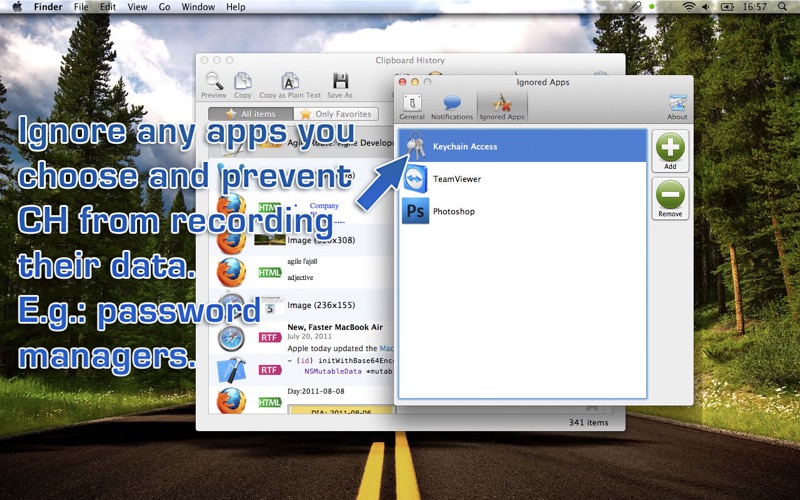The height and width of the screenshot is (500, 800).
Task: Click the battery status icon
Action: 727,7
